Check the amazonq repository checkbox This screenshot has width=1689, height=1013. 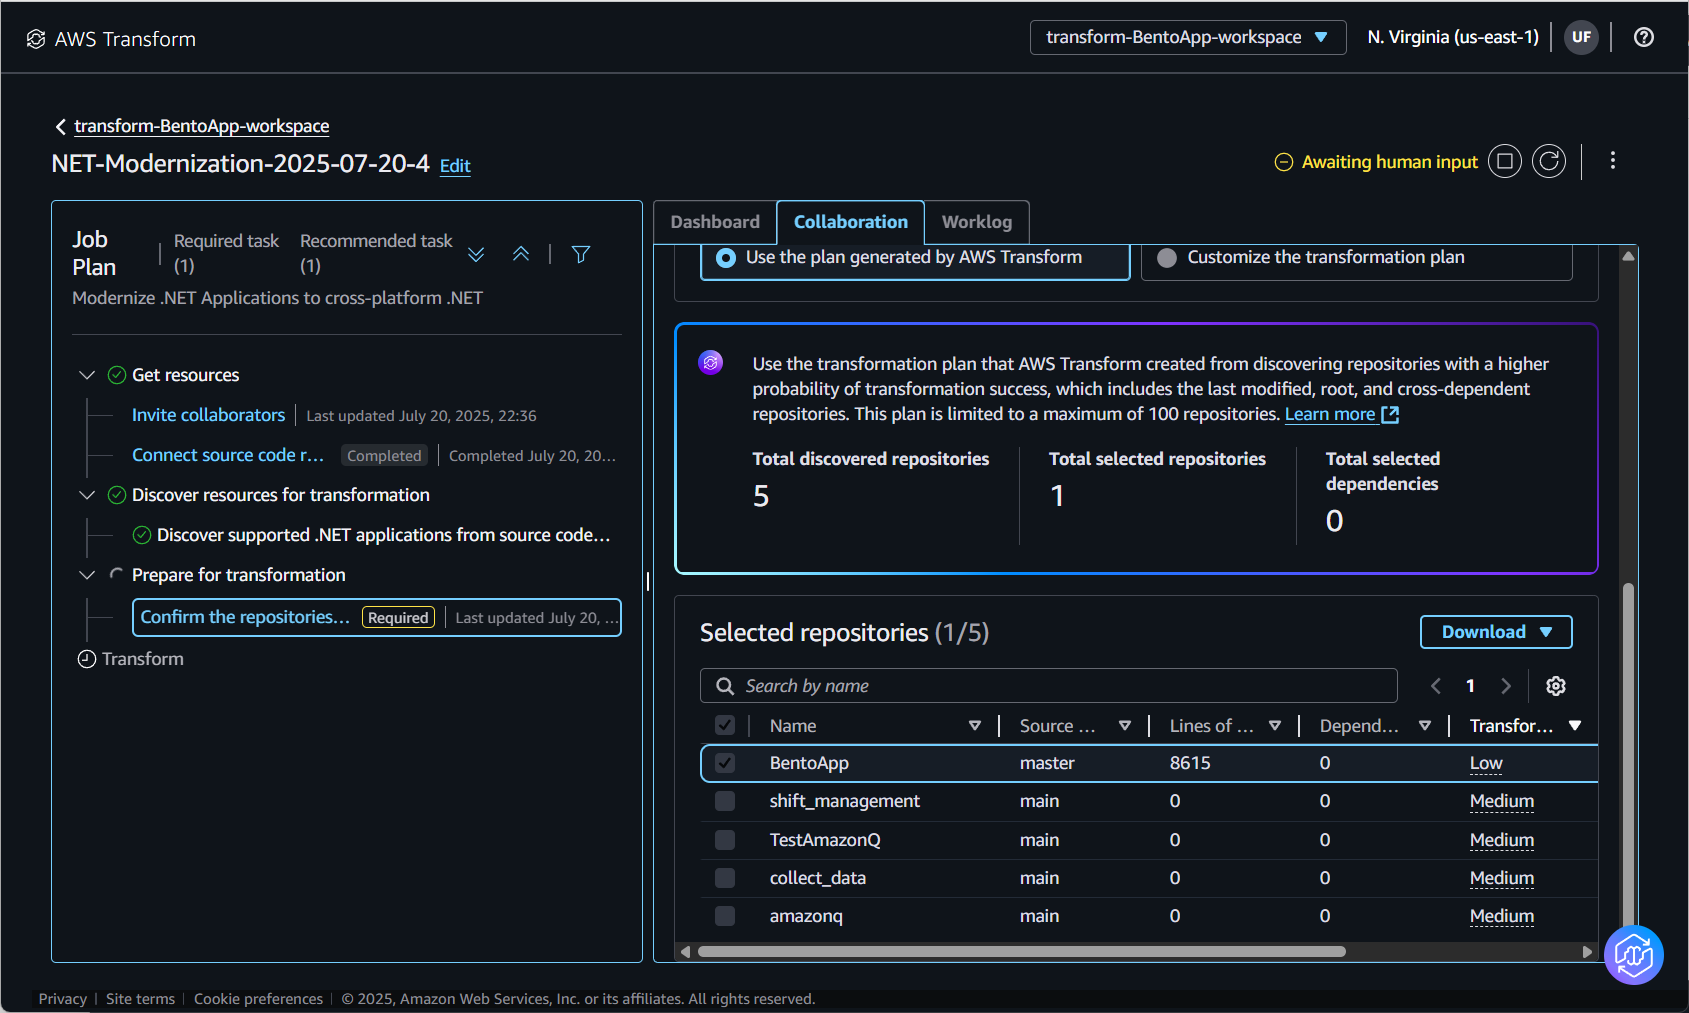[725, 916]
